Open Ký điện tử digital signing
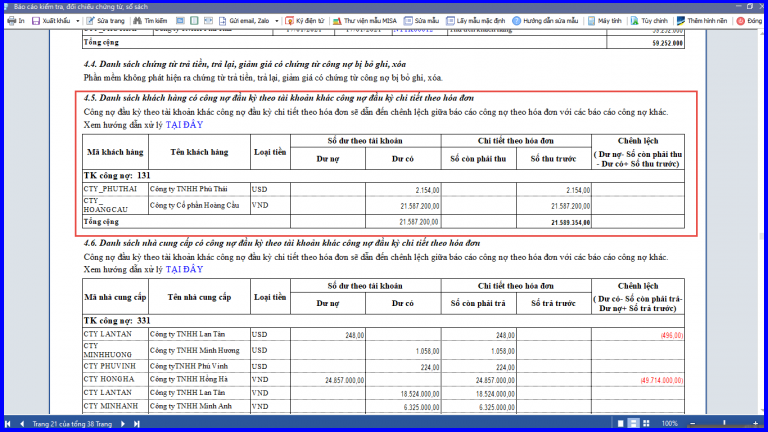 pos(305,21)
